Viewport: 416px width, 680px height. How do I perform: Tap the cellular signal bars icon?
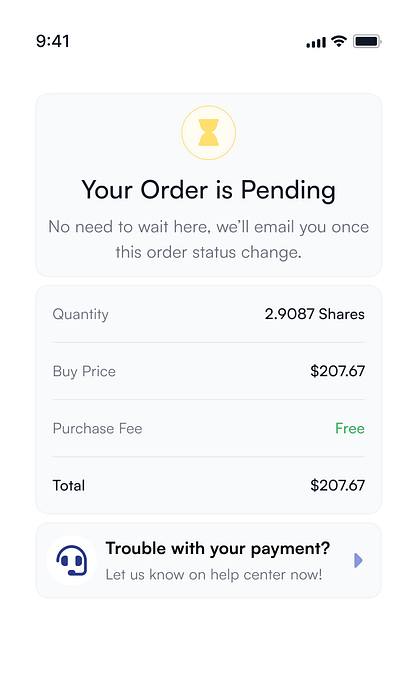click(316, 42)
